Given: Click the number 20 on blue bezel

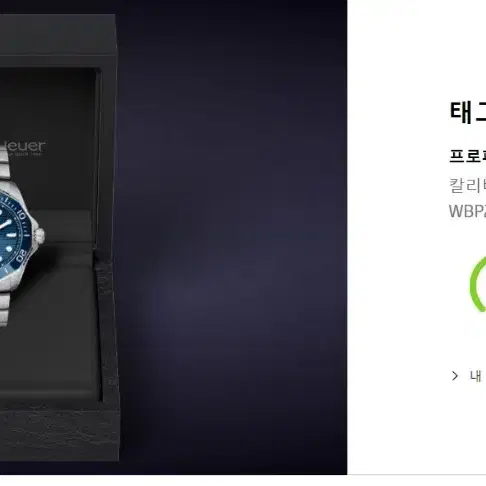Looking at the screenshot, I should pyautogui.click(x=21, y=256).
